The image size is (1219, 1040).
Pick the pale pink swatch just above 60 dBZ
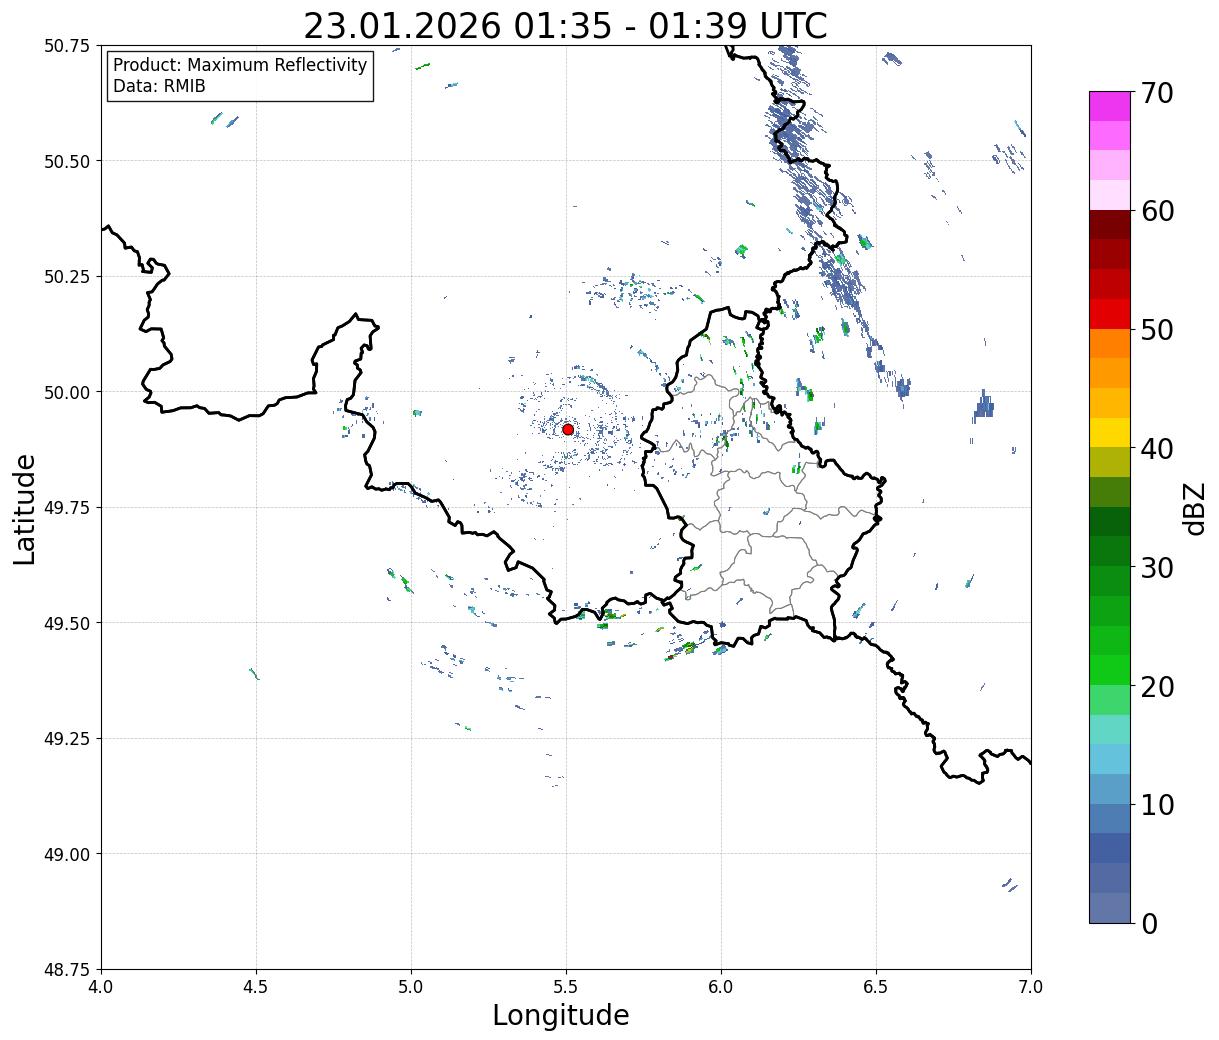pyautogui.click(x=1109, y=195)
